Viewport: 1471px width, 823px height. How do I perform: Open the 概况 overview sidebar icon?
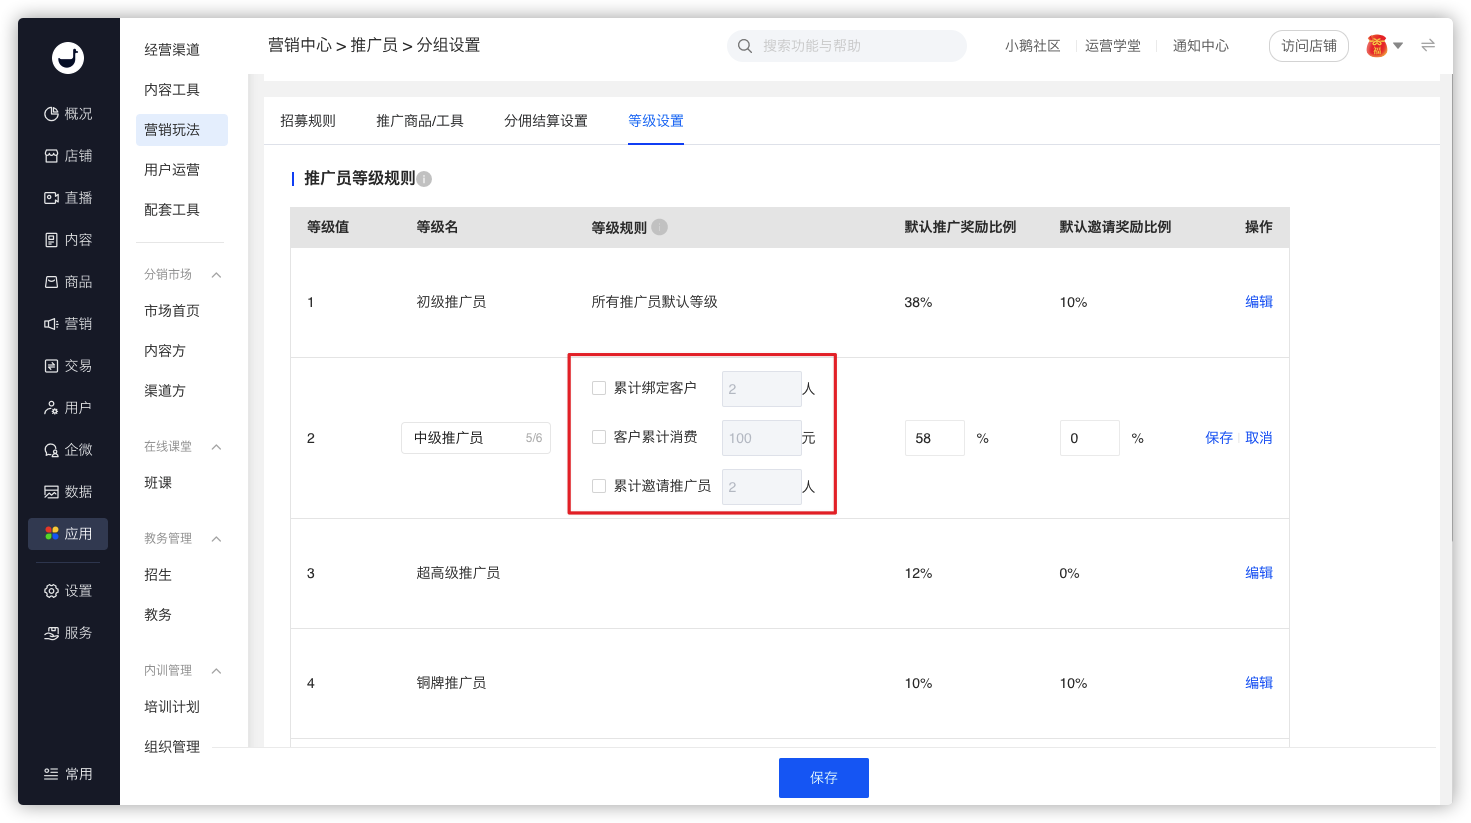pyautogui.click(x=51, y=114)
